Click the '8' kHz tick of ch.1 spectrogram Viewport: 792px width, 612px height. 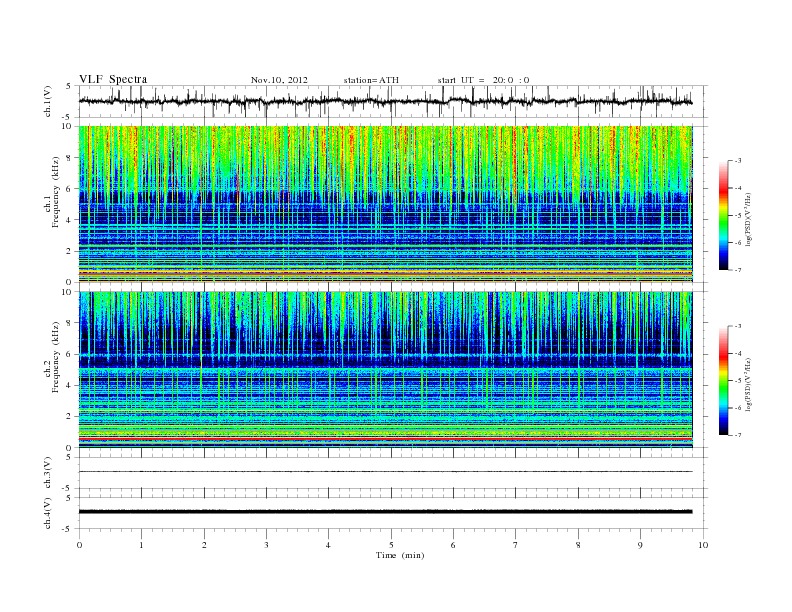pyautogui.click(x=69, y=158)
